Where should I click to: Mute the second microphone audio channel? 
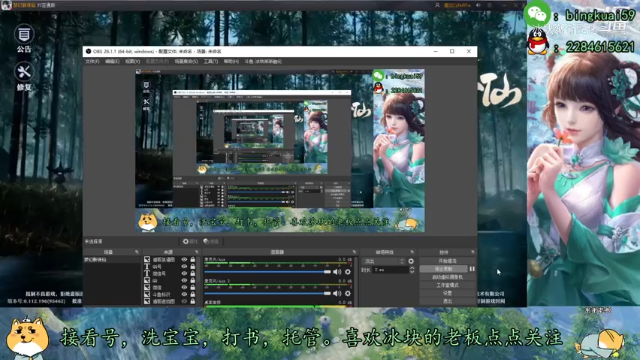[337, 293]
